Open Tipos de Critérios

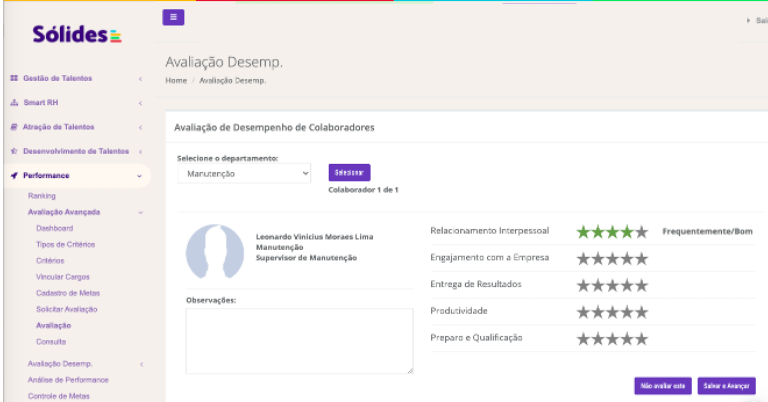point(65,244)
